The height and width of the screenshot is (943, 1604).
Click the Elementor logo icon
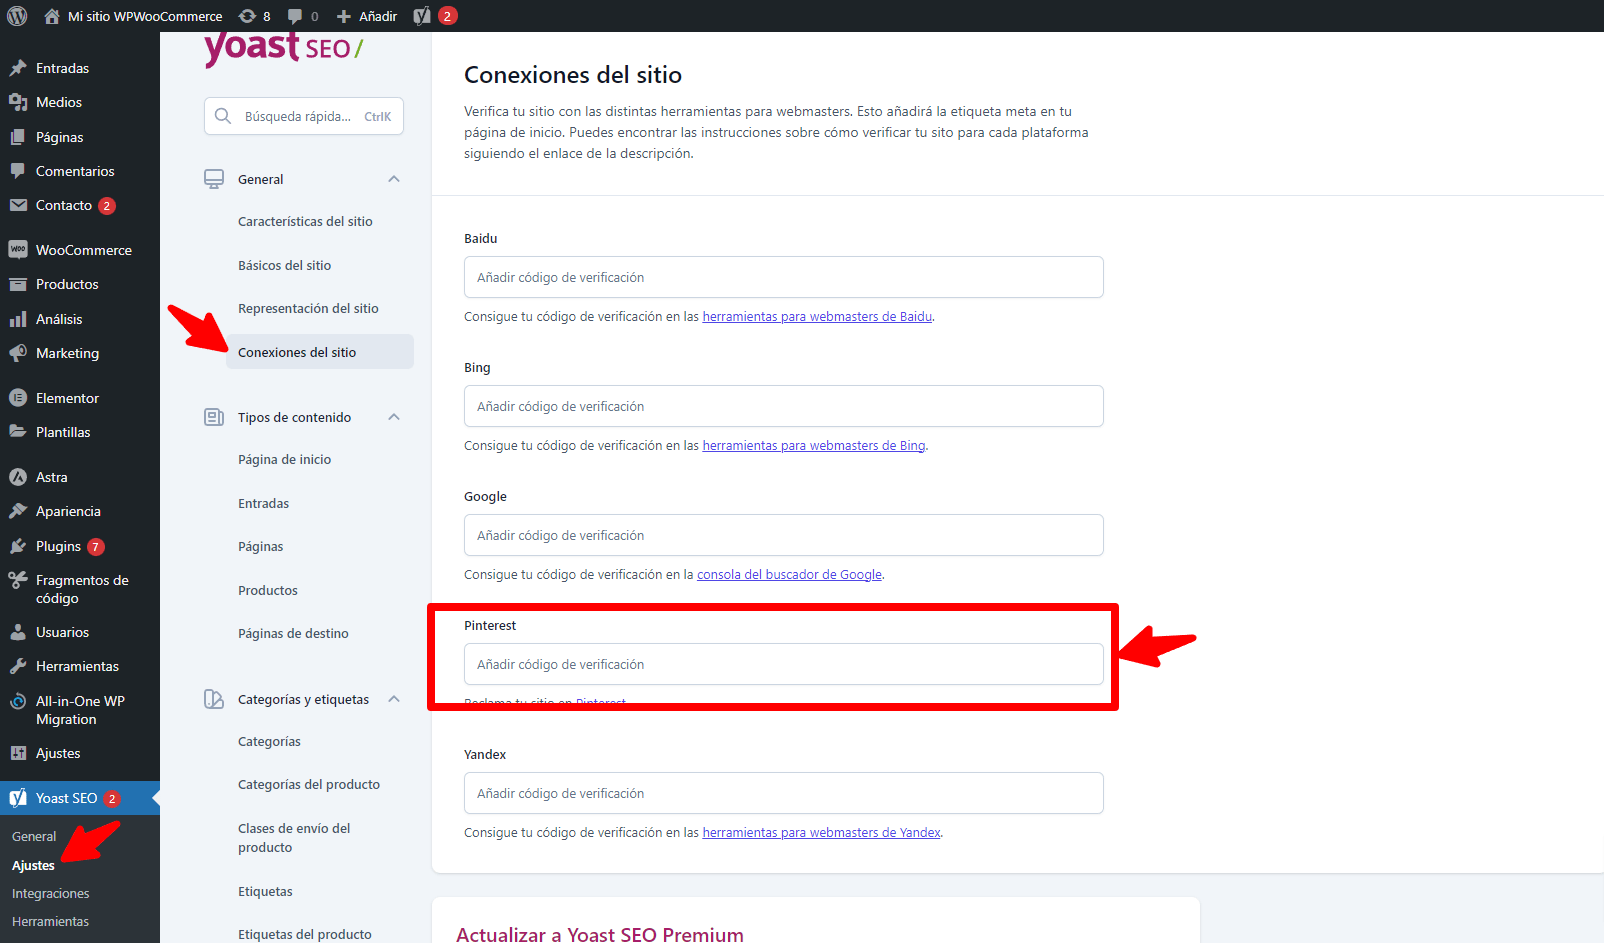(x=18, y=398)
